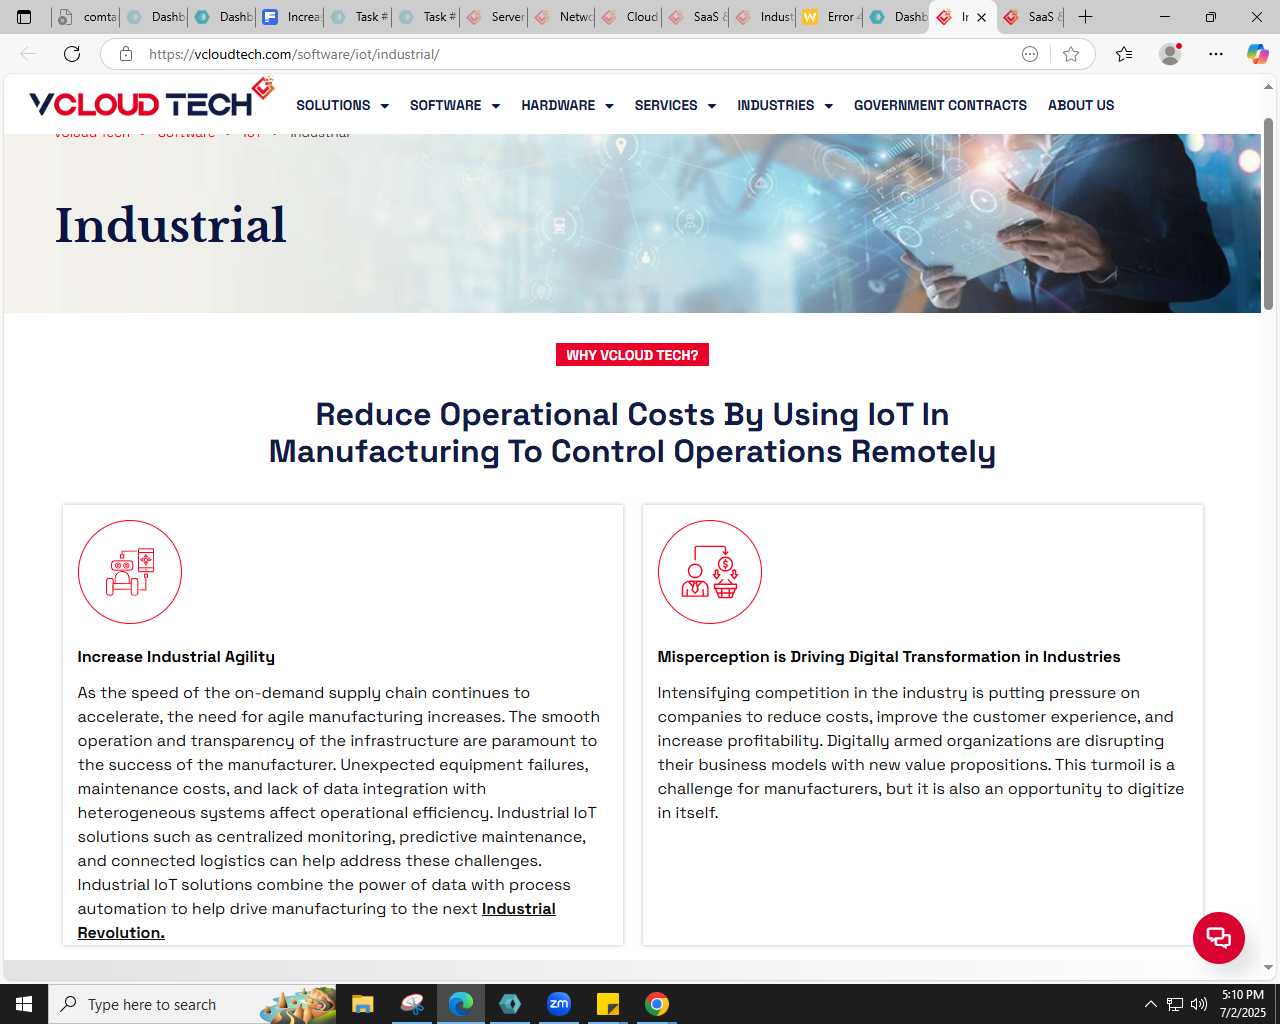This screenshot has height=1024, width=1280.
Task: Click the Misperception is Driving Digital Transformation heading
Action: 889,657
